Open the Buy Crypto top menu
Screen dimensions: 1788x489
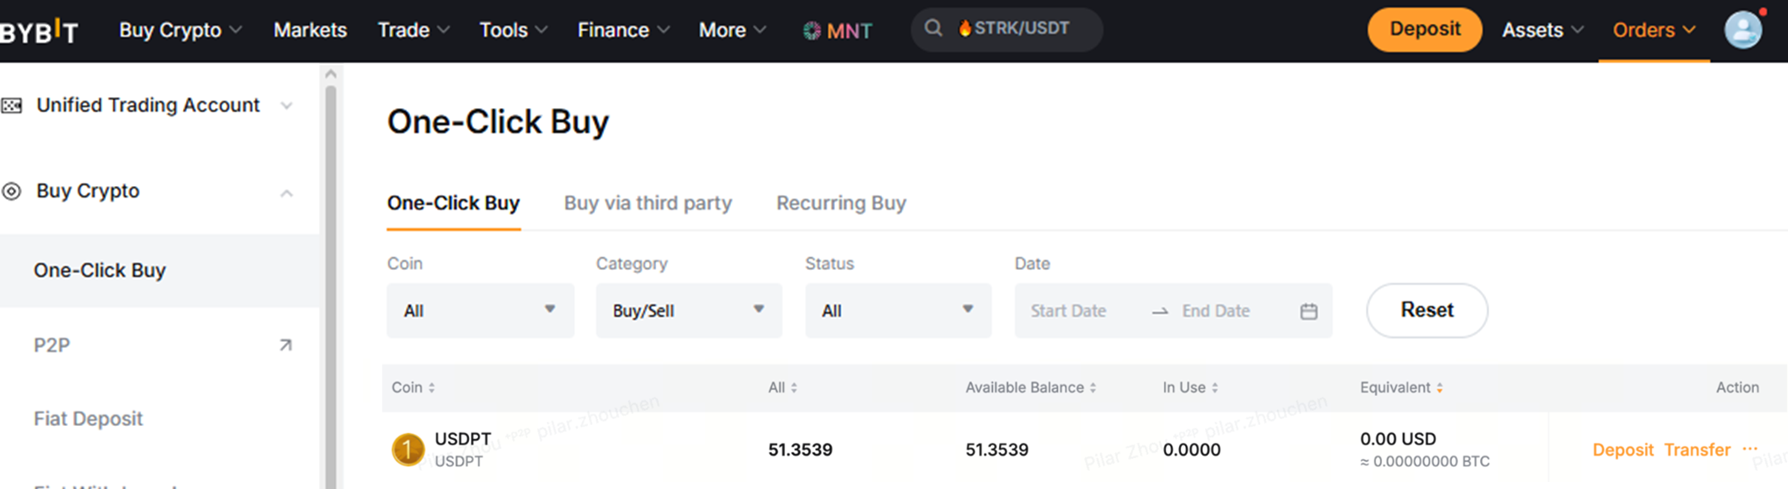tap(180, 30)
